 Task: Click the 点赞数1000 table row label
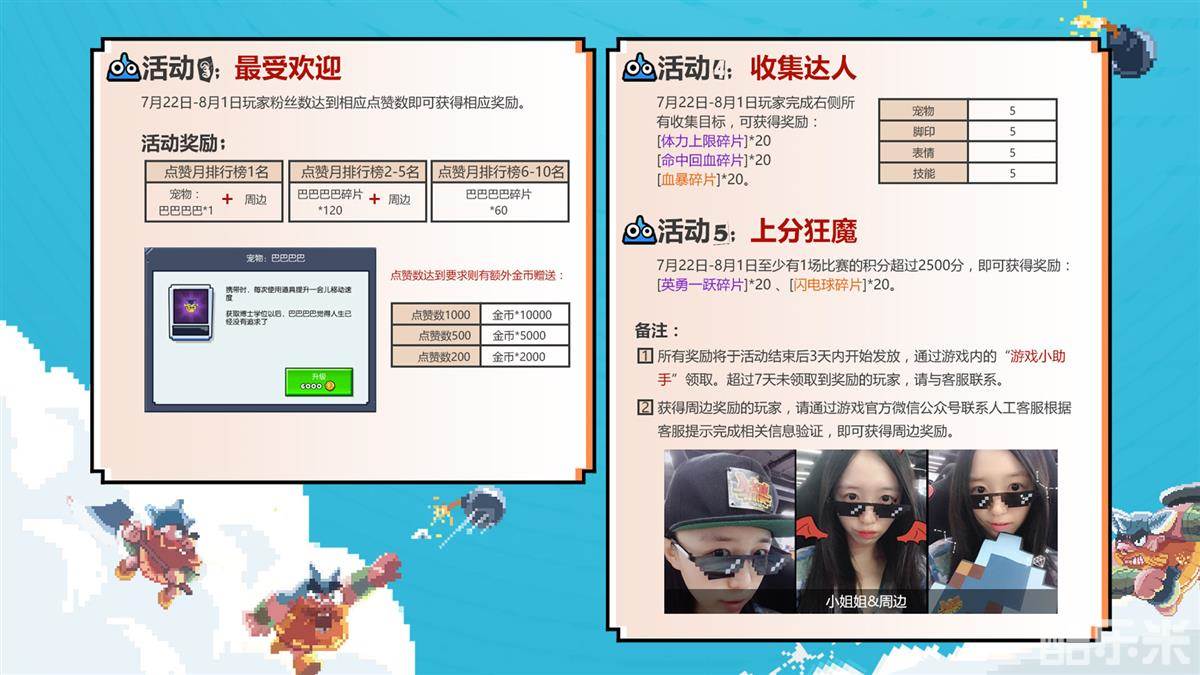[435, 314]
